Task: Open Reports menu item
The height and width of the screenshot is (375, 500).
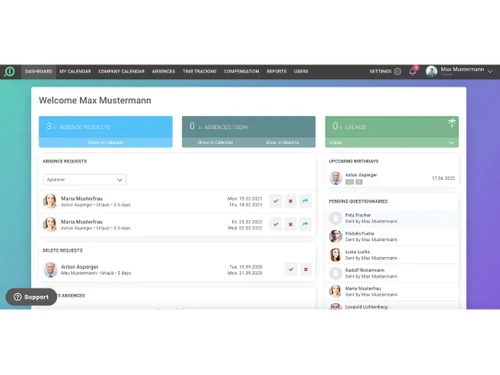Action: 276,71
